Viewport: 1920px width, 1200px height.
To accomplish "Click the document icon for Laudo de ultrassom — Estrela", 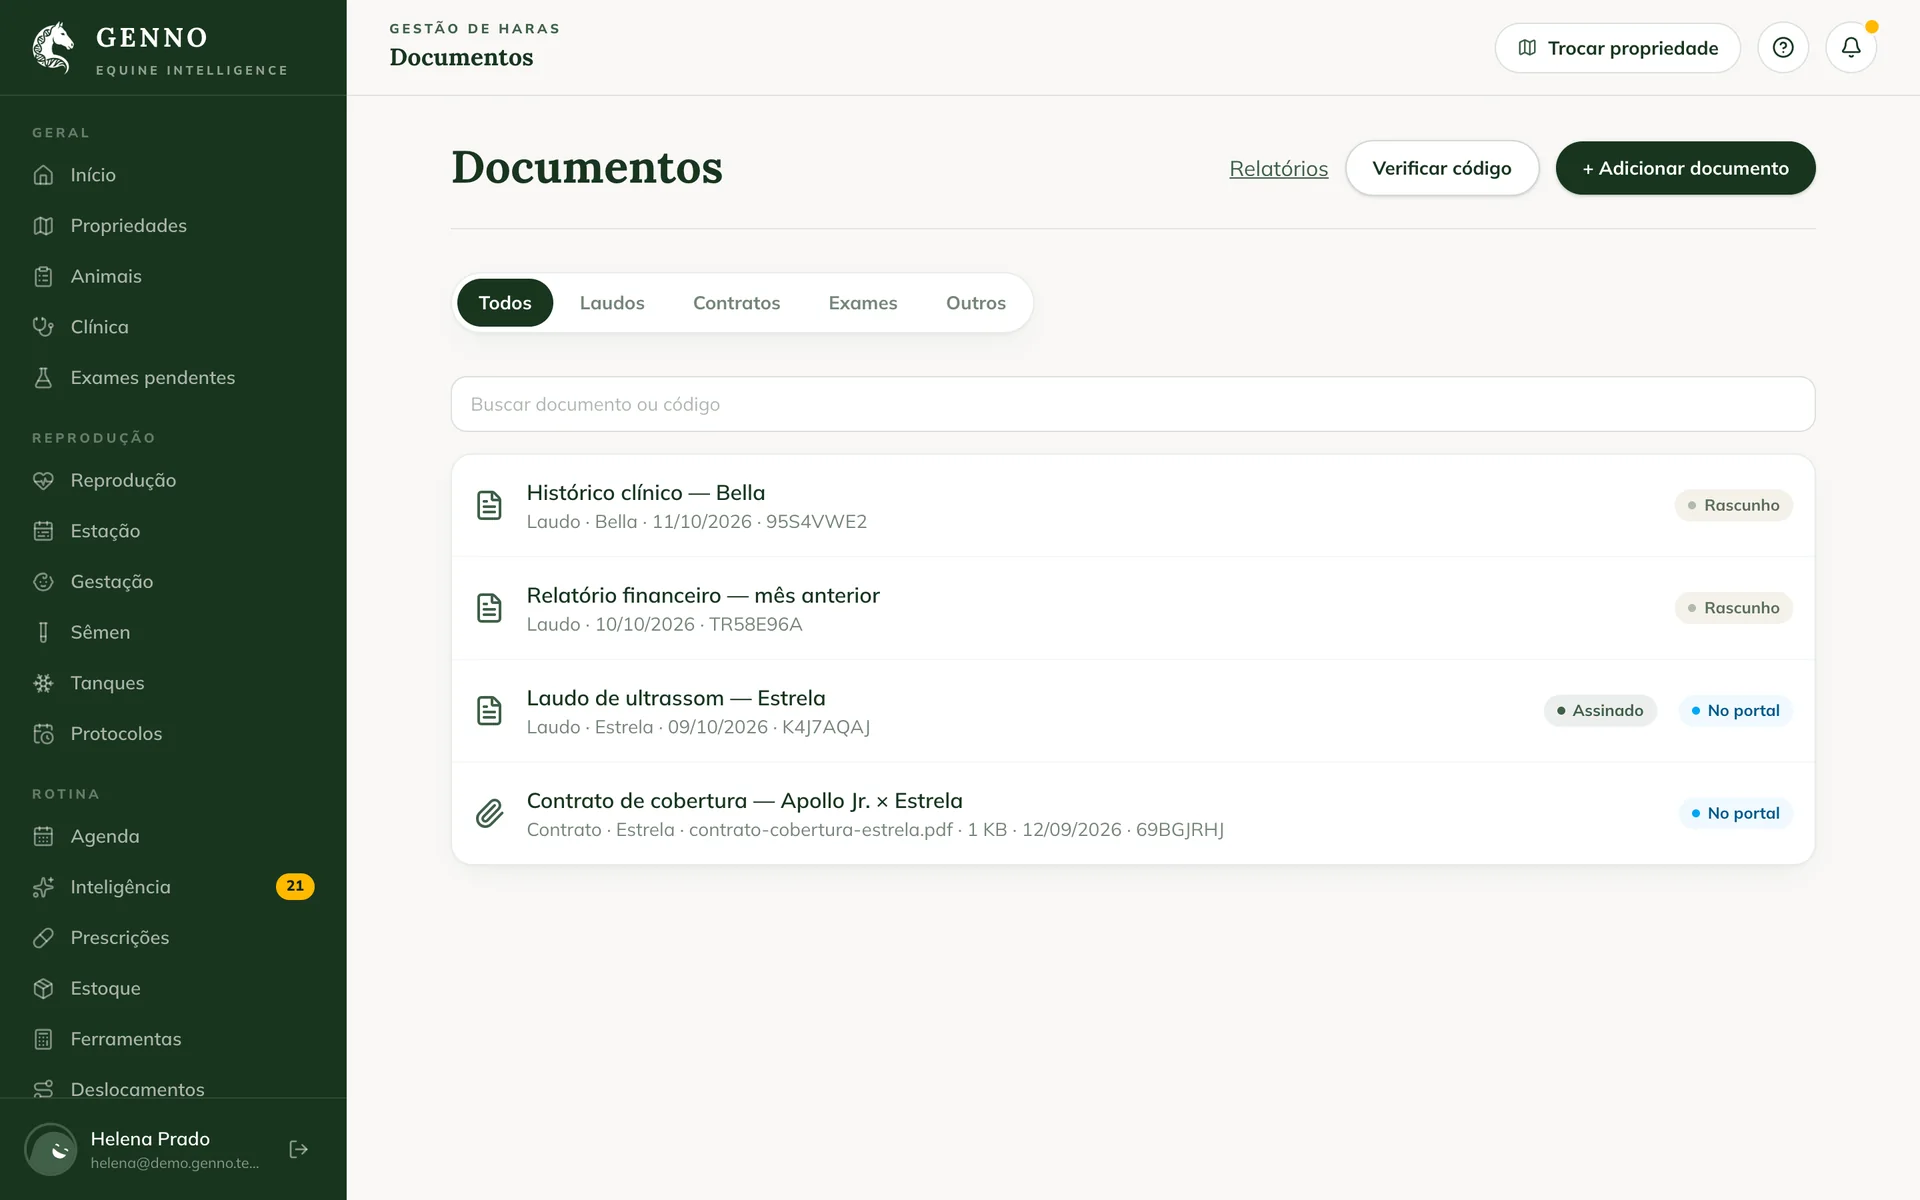I will click(489, 711).
